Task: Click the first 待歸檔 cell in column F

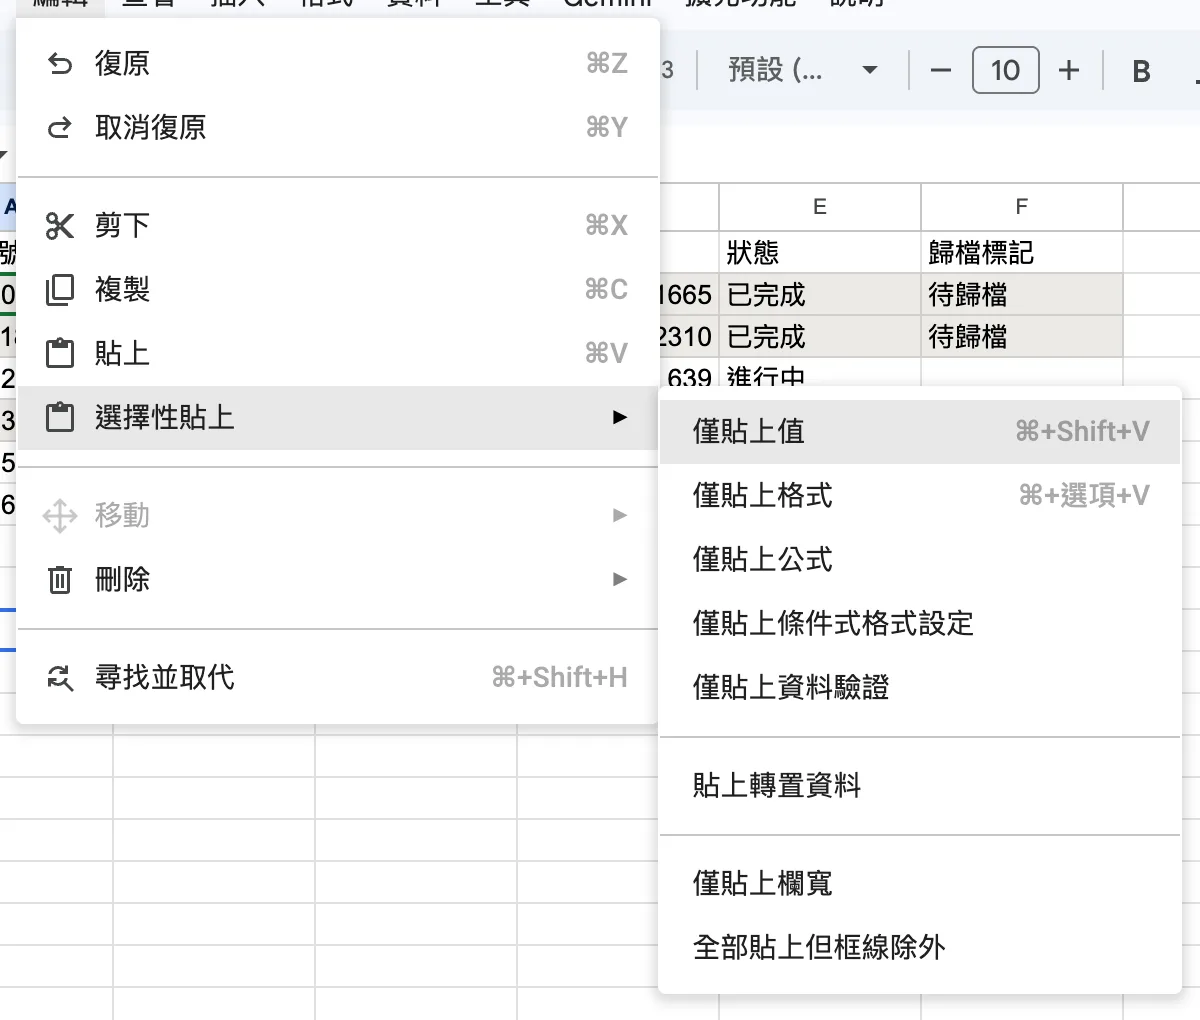Action: (x=1022, y=294)
